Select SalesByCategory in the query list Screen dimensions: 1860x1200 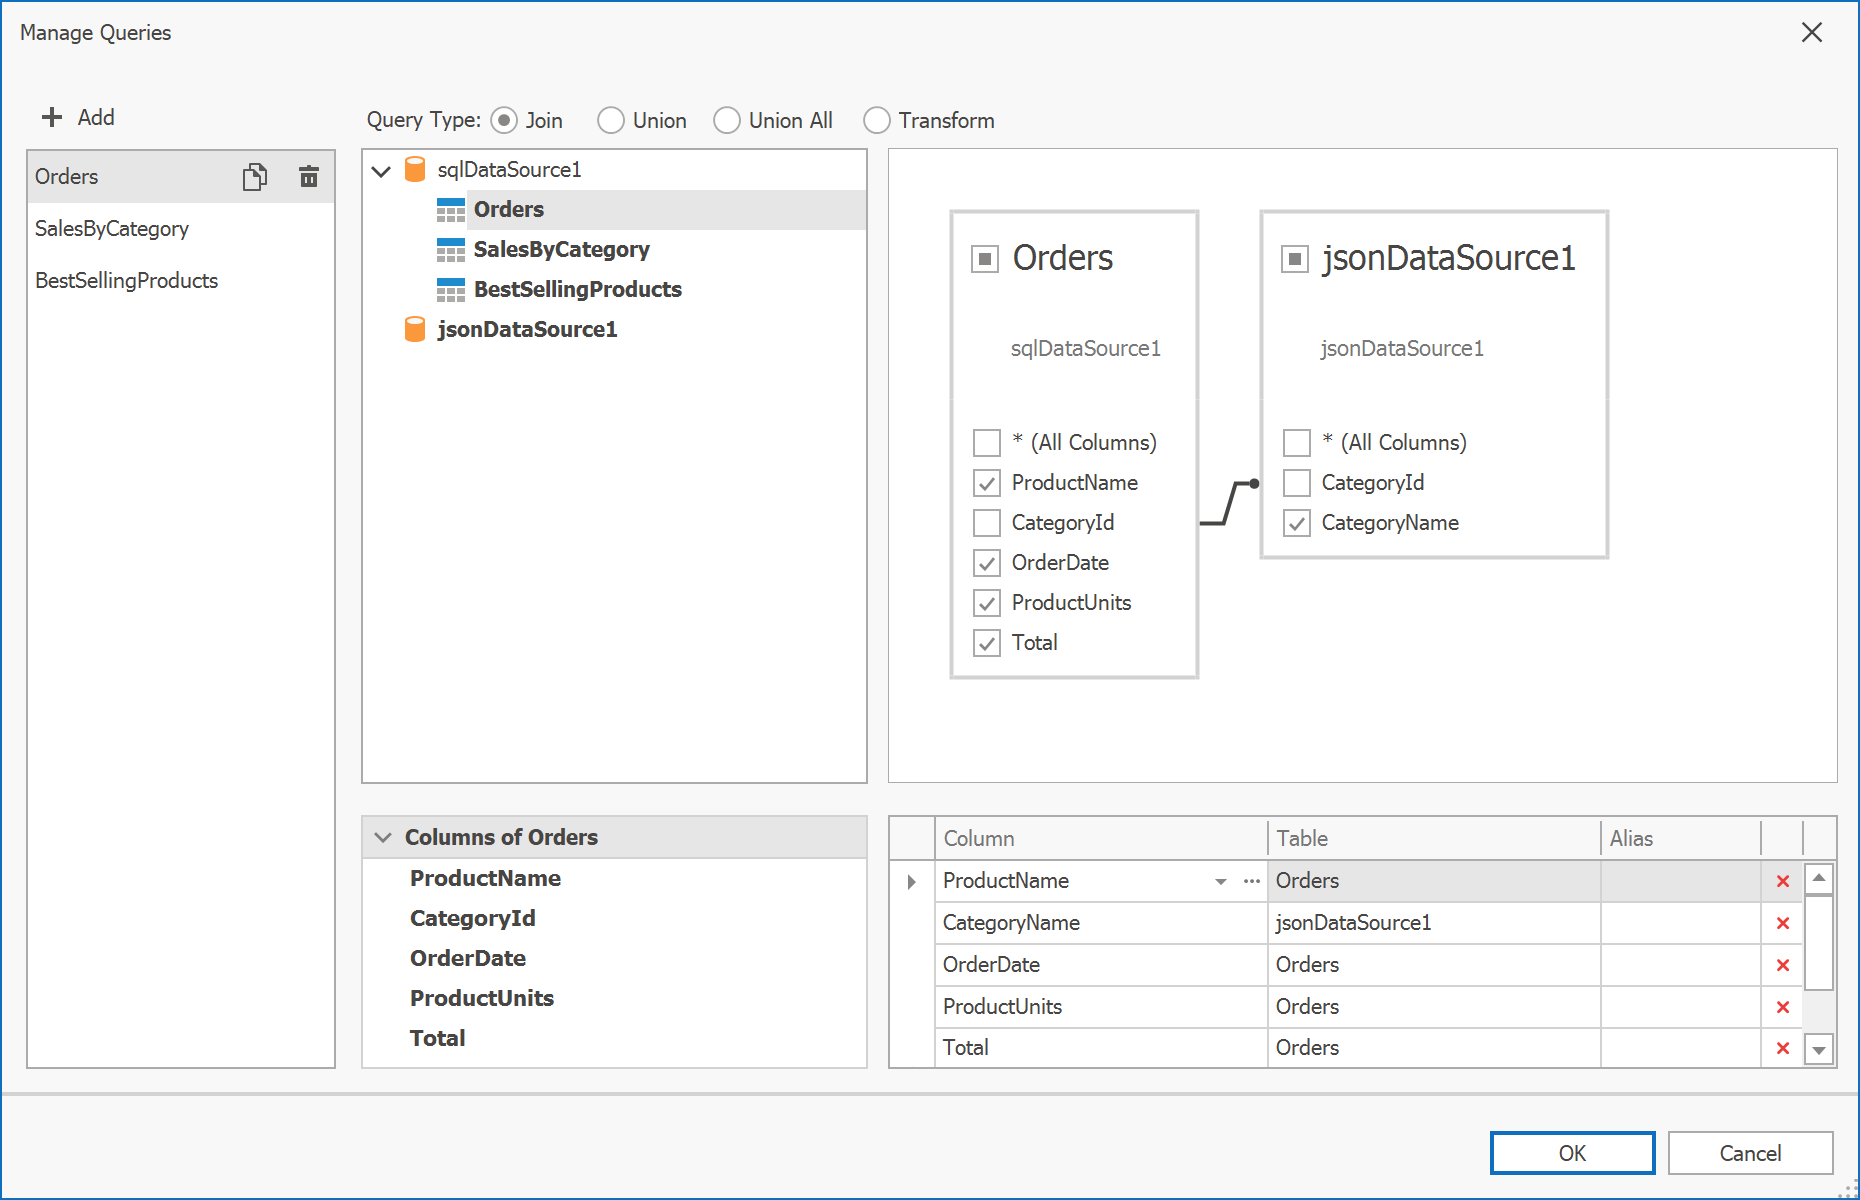112,228
